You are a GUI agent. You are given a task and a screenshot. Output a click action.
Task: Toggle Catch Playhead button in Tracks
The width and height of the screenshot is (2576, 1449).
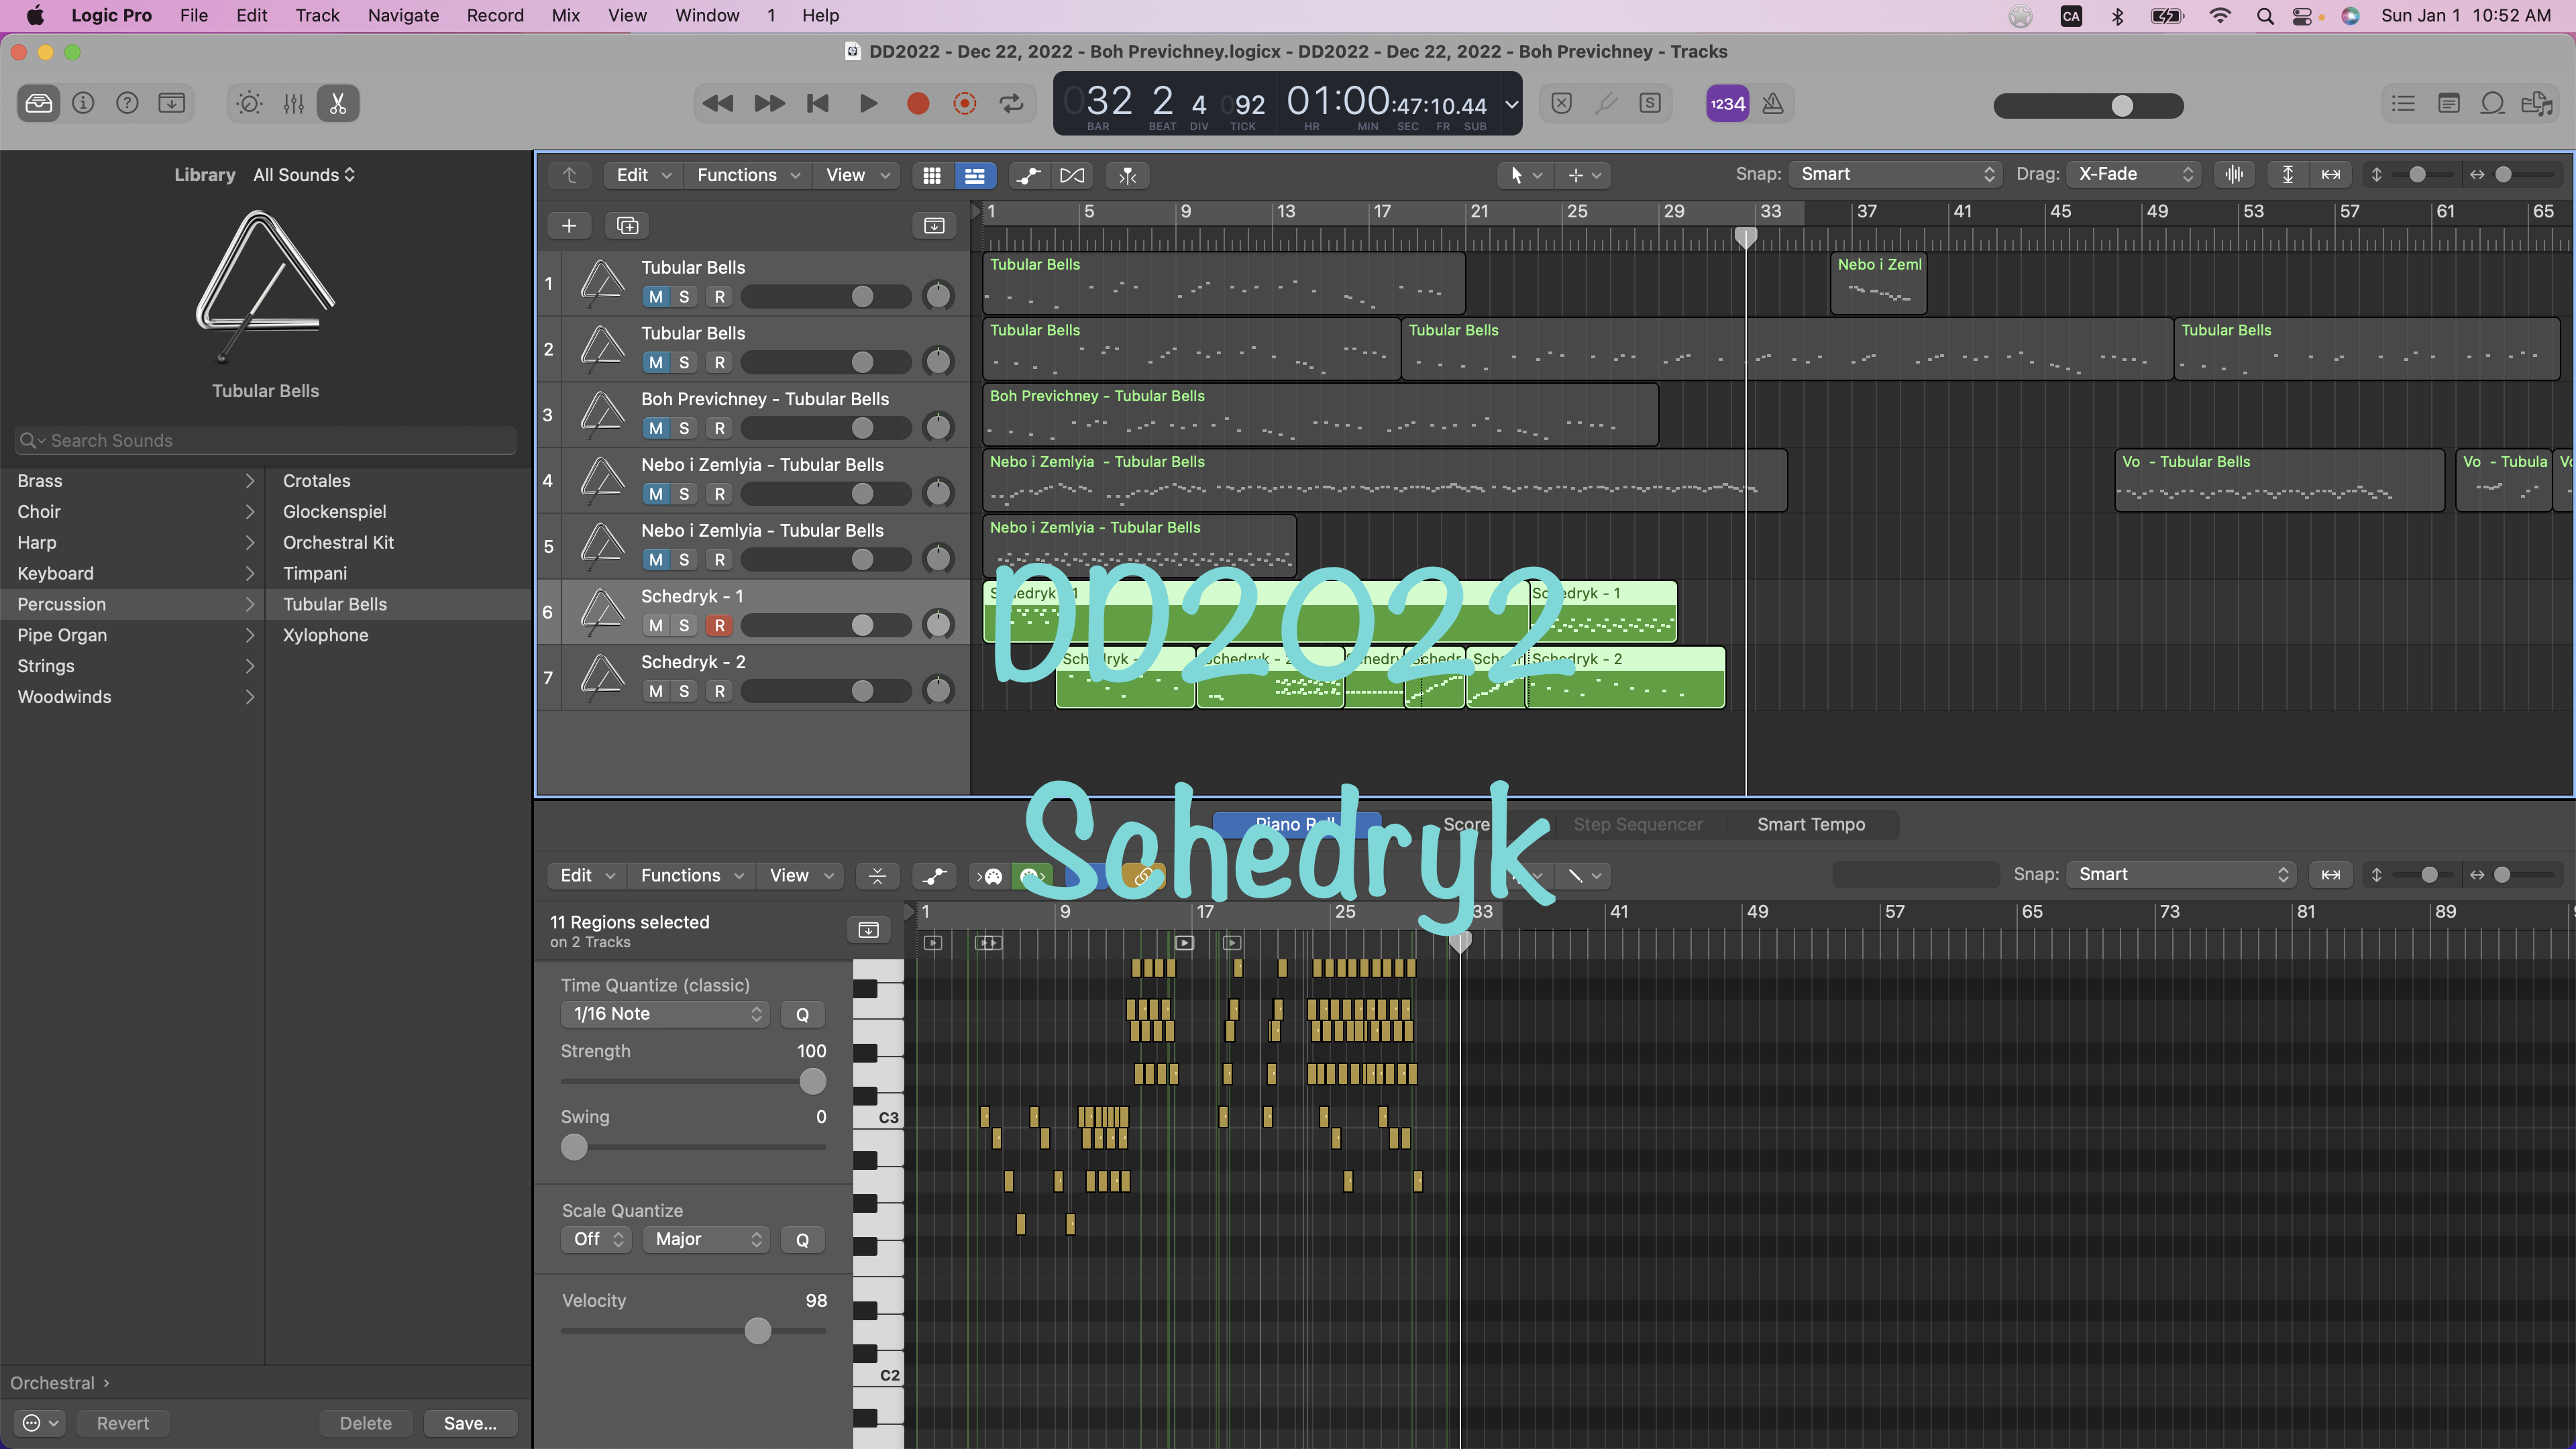point(1127,175)
